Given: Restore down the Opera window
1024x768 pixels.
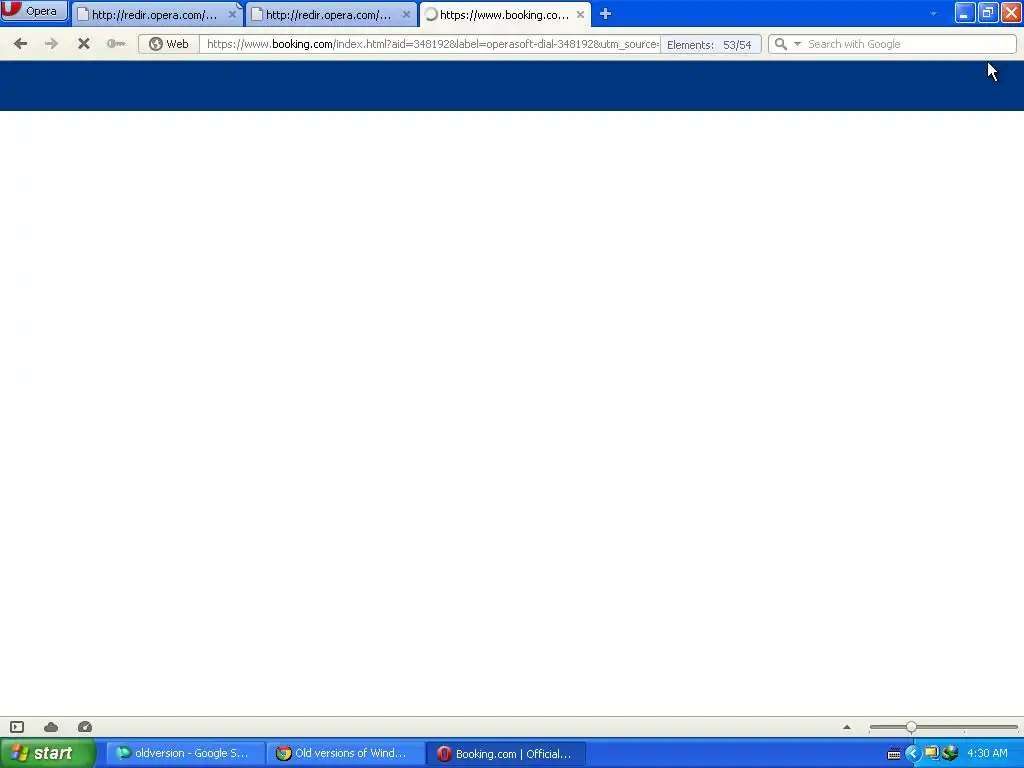Looking at the screenshot, I should [x=988, y=13].
